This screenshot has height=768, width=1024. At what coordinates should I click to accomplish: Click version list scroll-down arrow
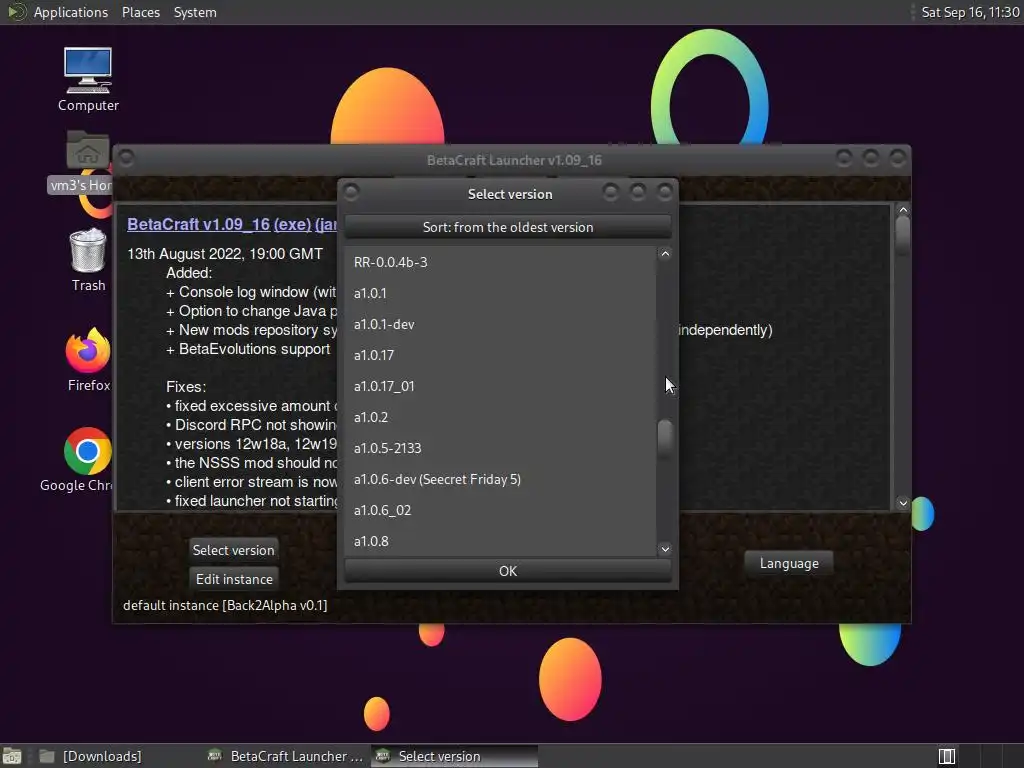point(665,549)
